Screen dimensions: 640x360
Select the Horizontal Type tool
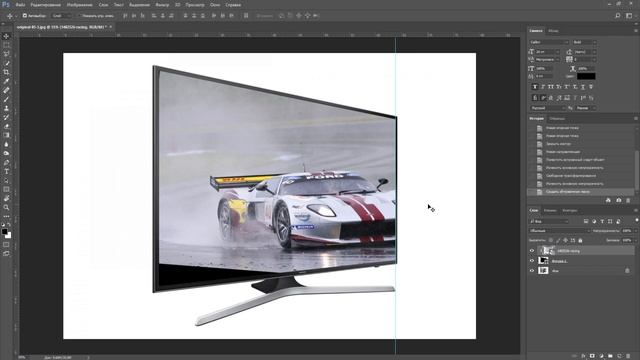pyautogui.click(x=6, y=171)
